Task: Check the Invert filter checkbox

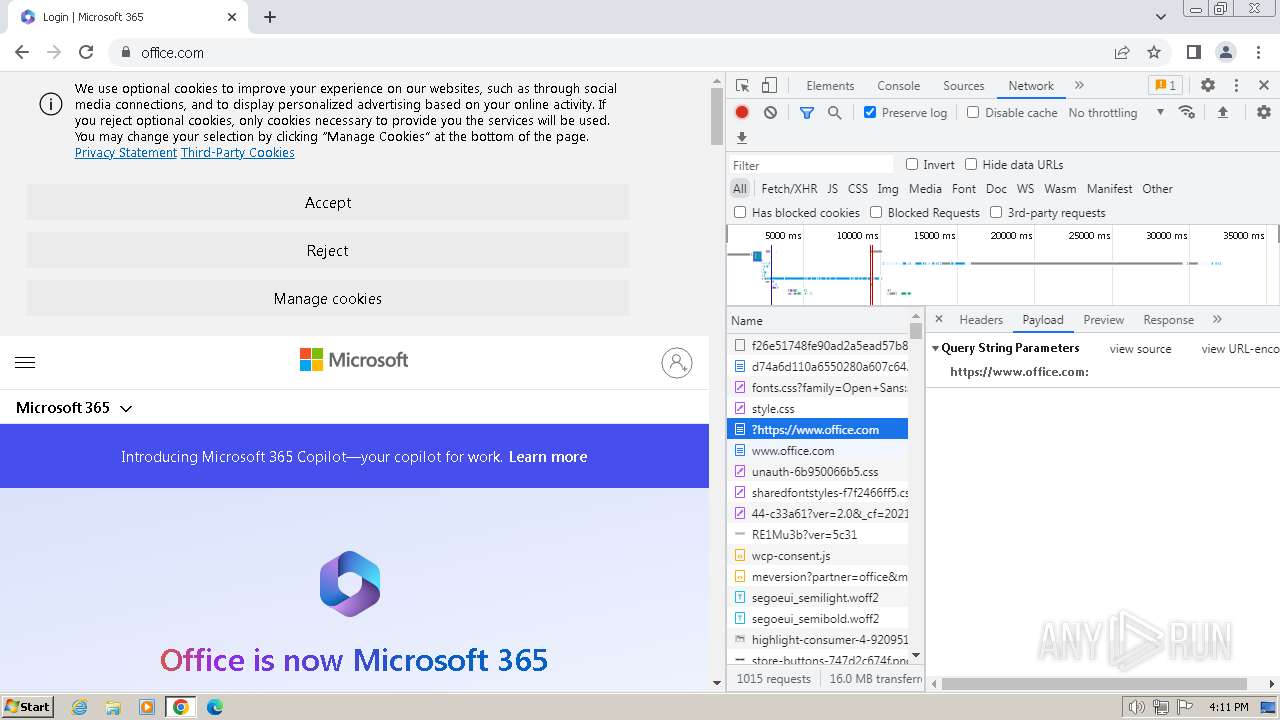Action: [x=912, y=164]
